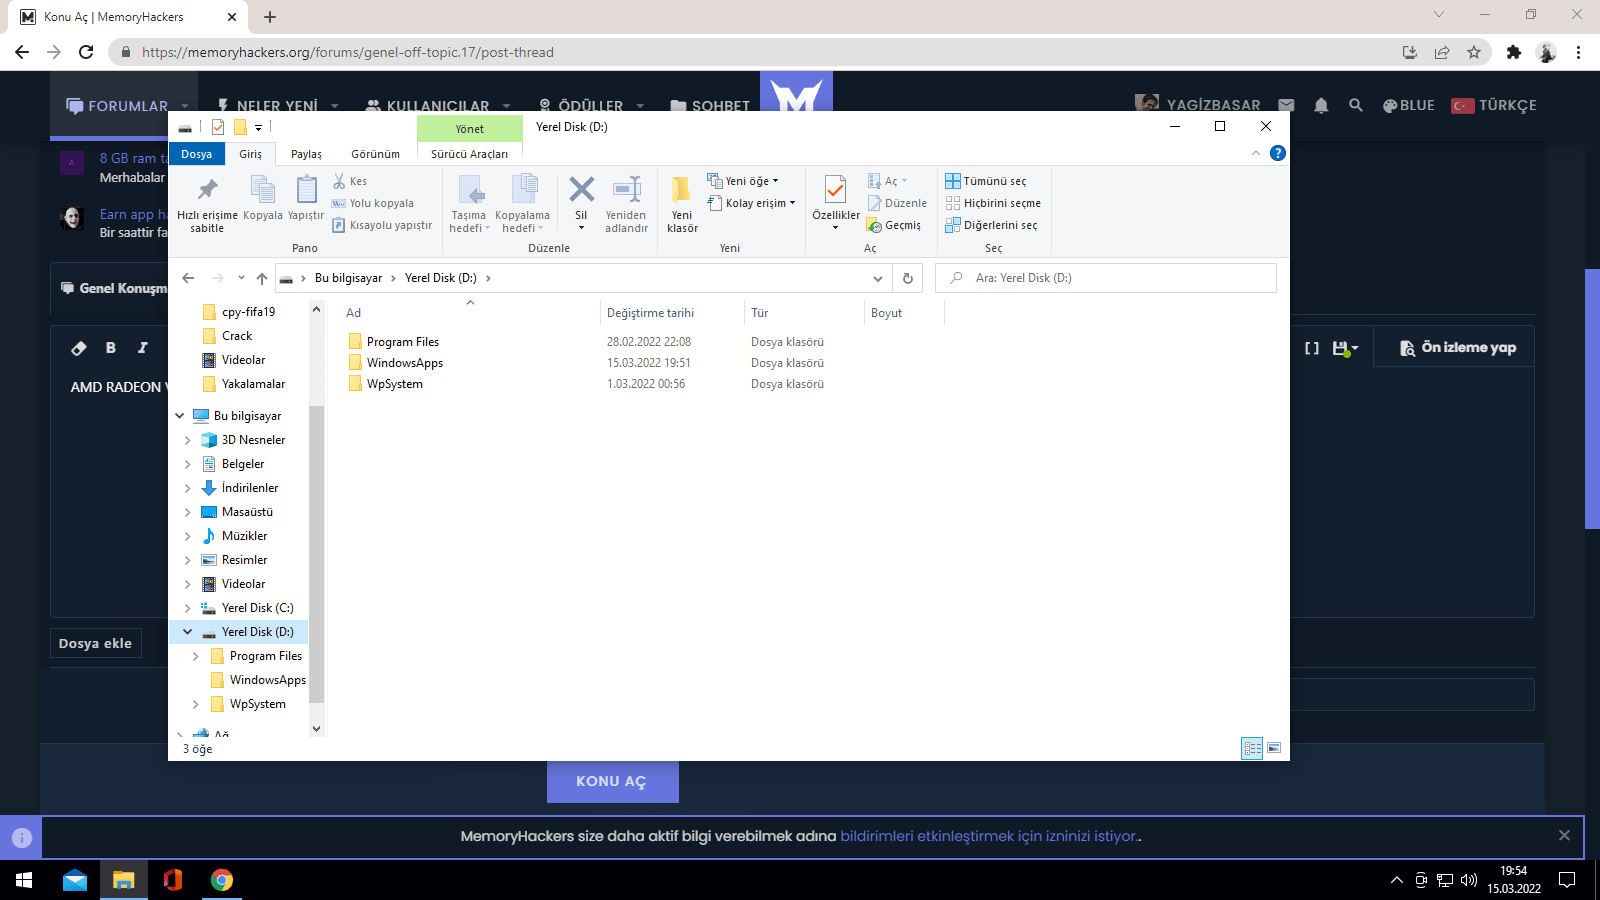Expand Program Files subfolder in tree
The width and height of the screenshot is (1600, 900).
(x=195, y=656)
